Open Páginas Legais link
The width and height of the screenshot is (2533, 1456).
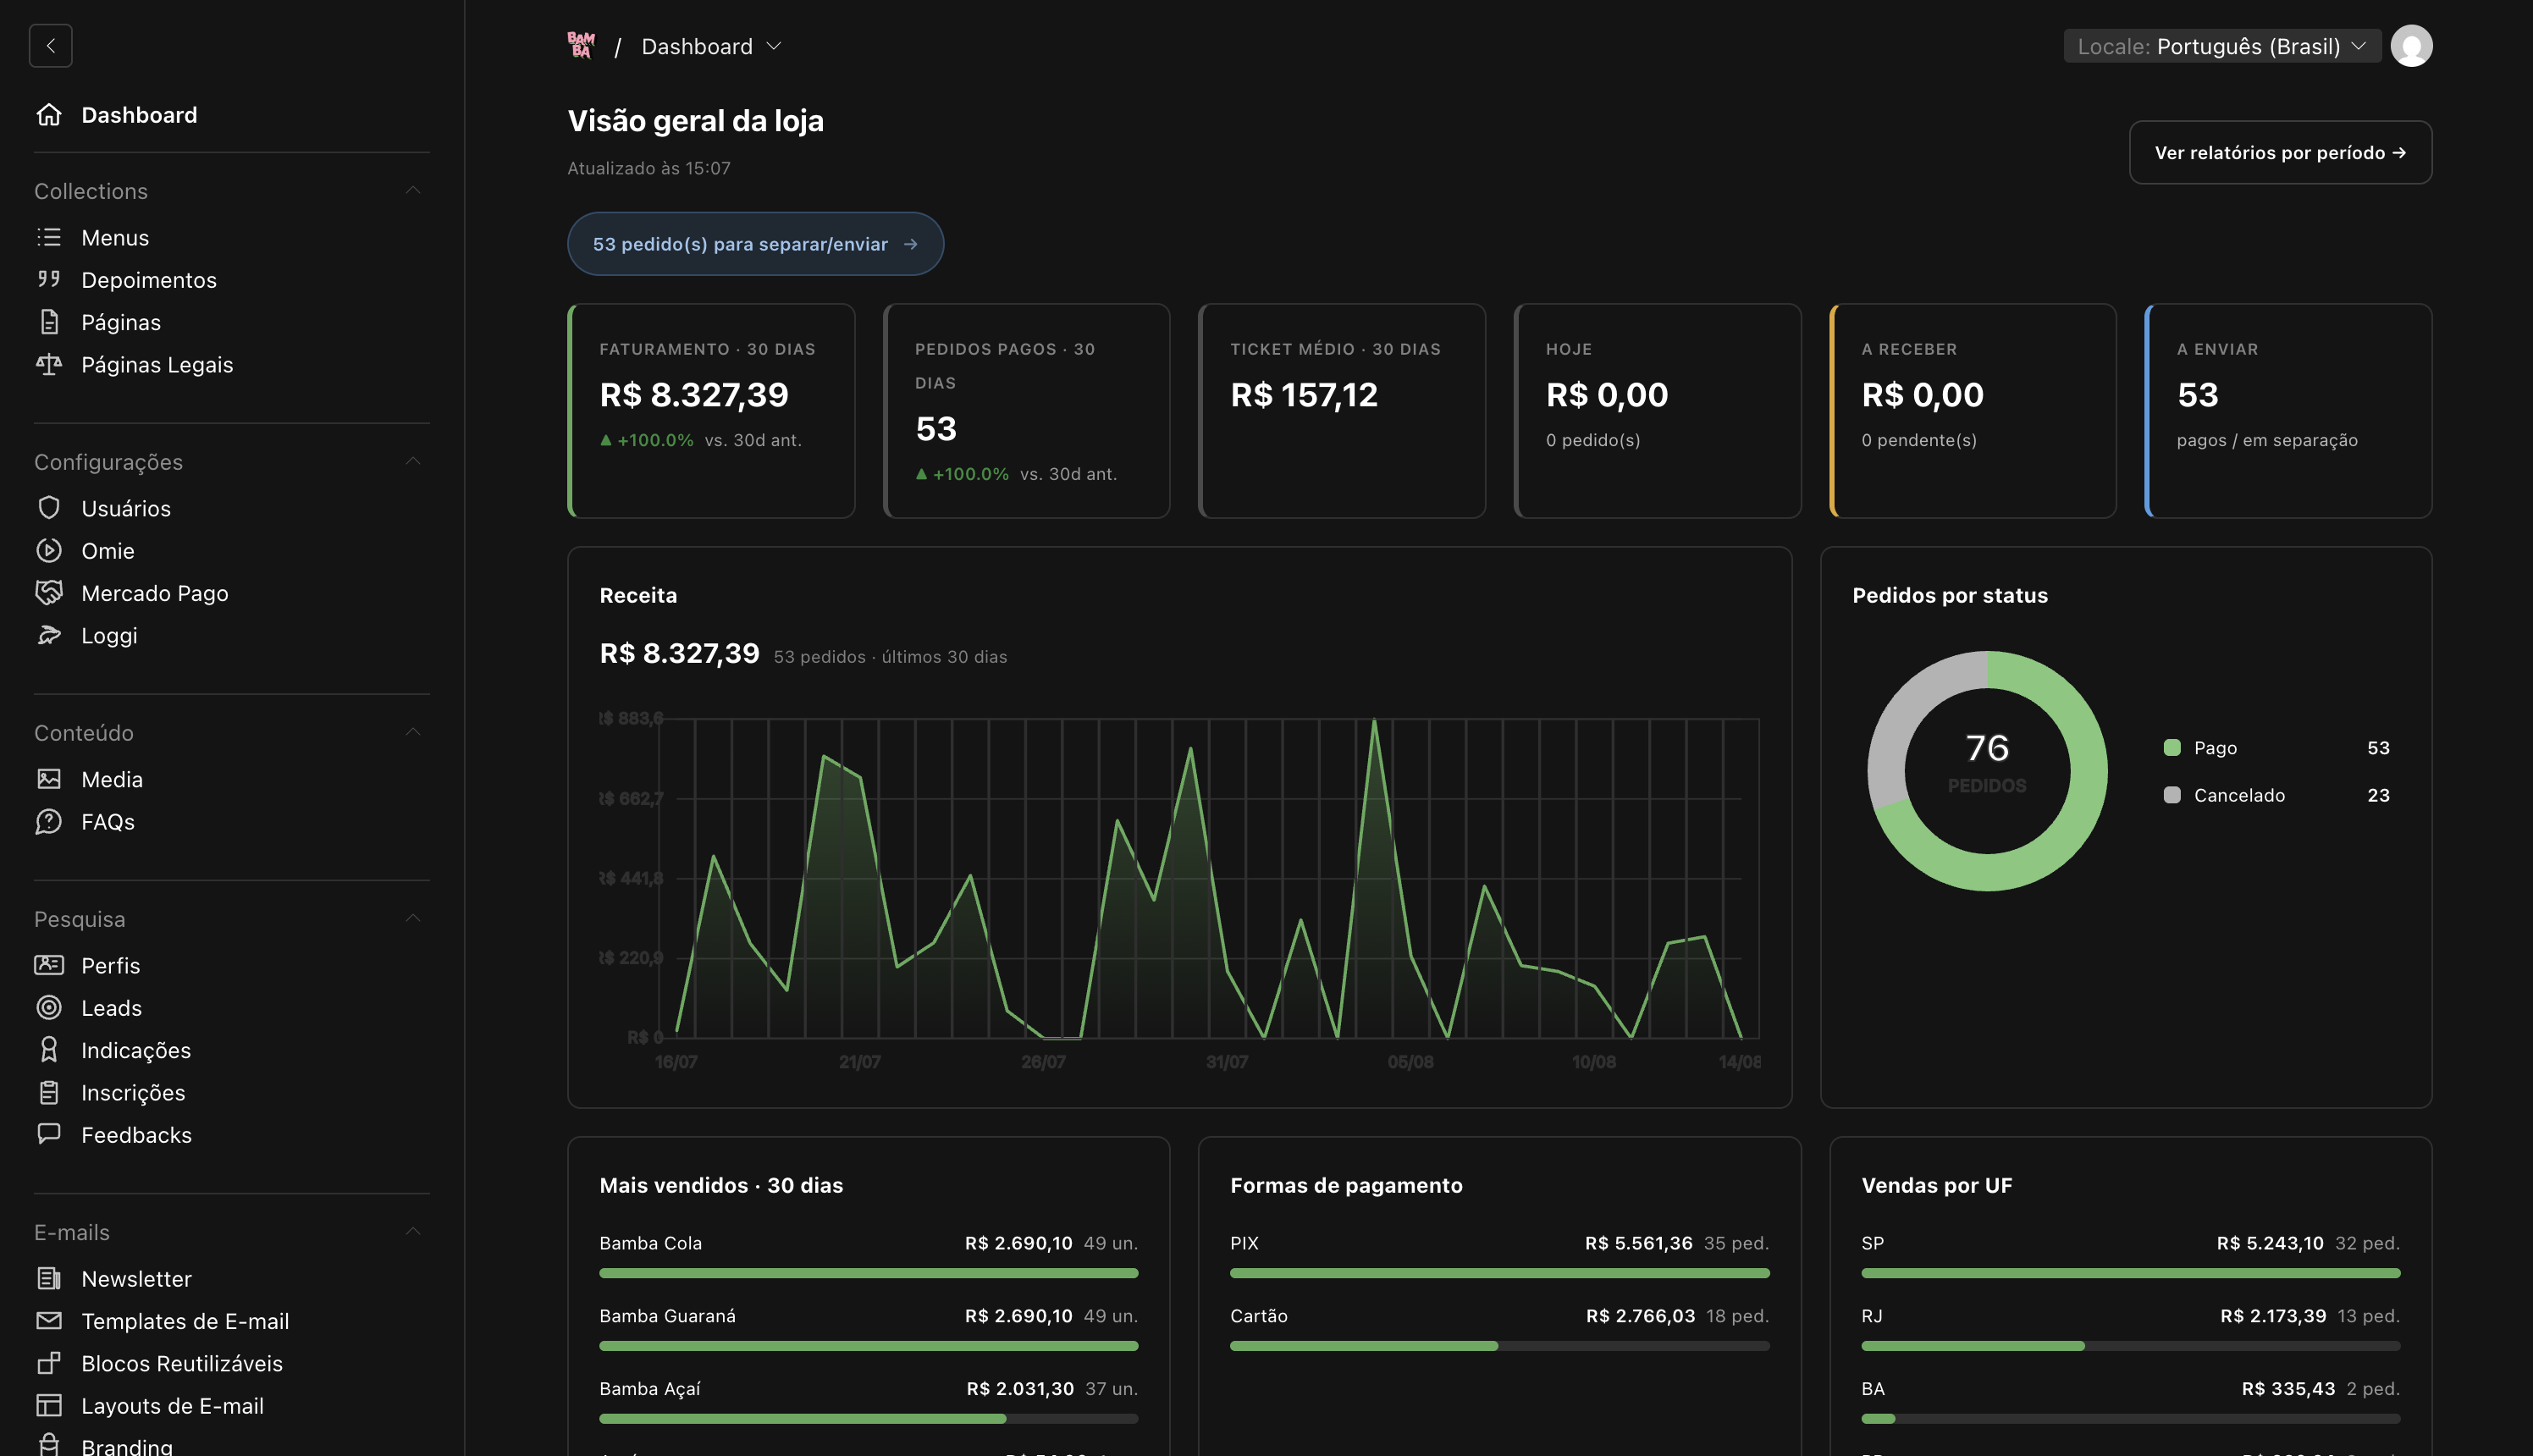(157, 365)
